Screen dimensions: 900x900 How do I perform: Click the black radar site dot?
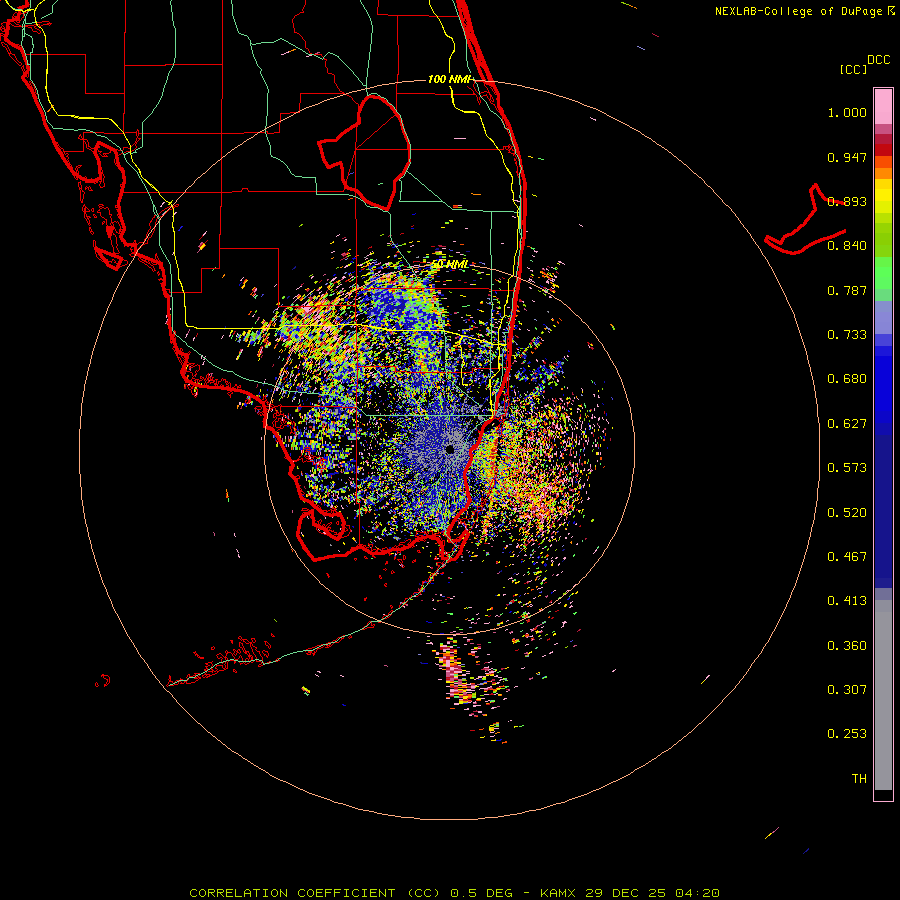[450, 449]
